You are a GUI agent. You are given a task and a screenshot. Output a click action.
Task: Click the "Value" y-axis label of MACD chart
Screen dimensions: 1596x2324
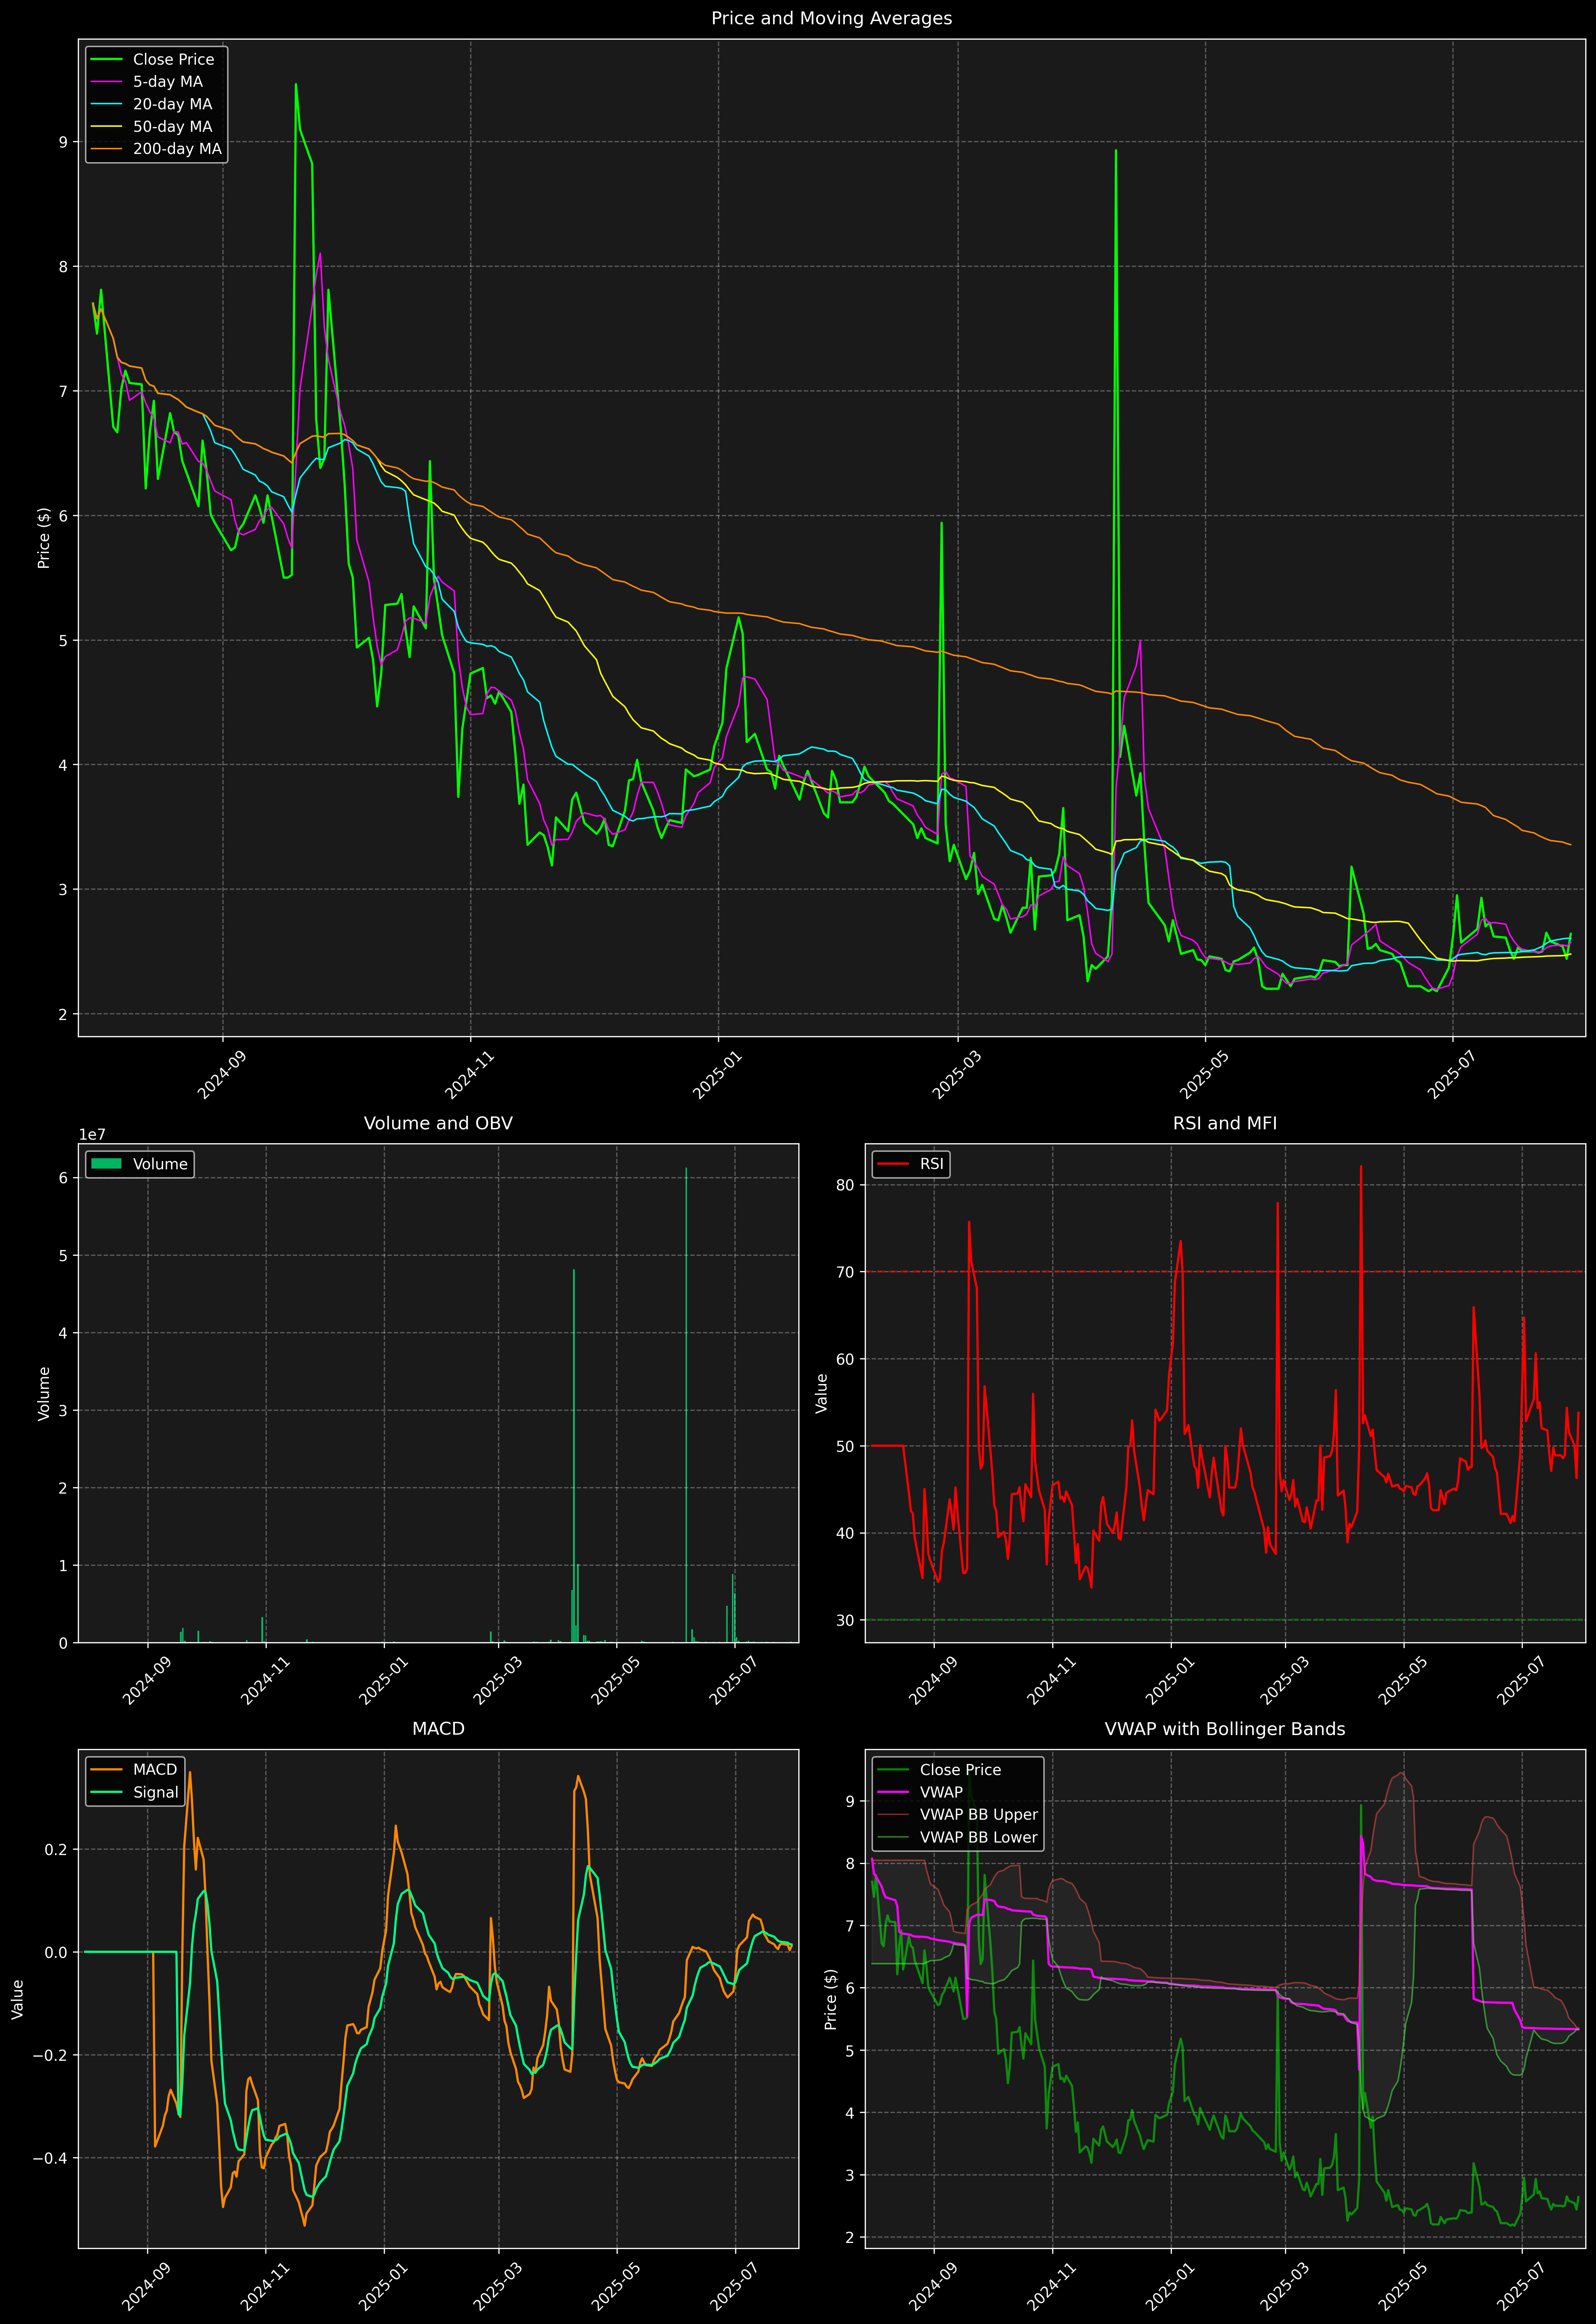click(18, 1999)
